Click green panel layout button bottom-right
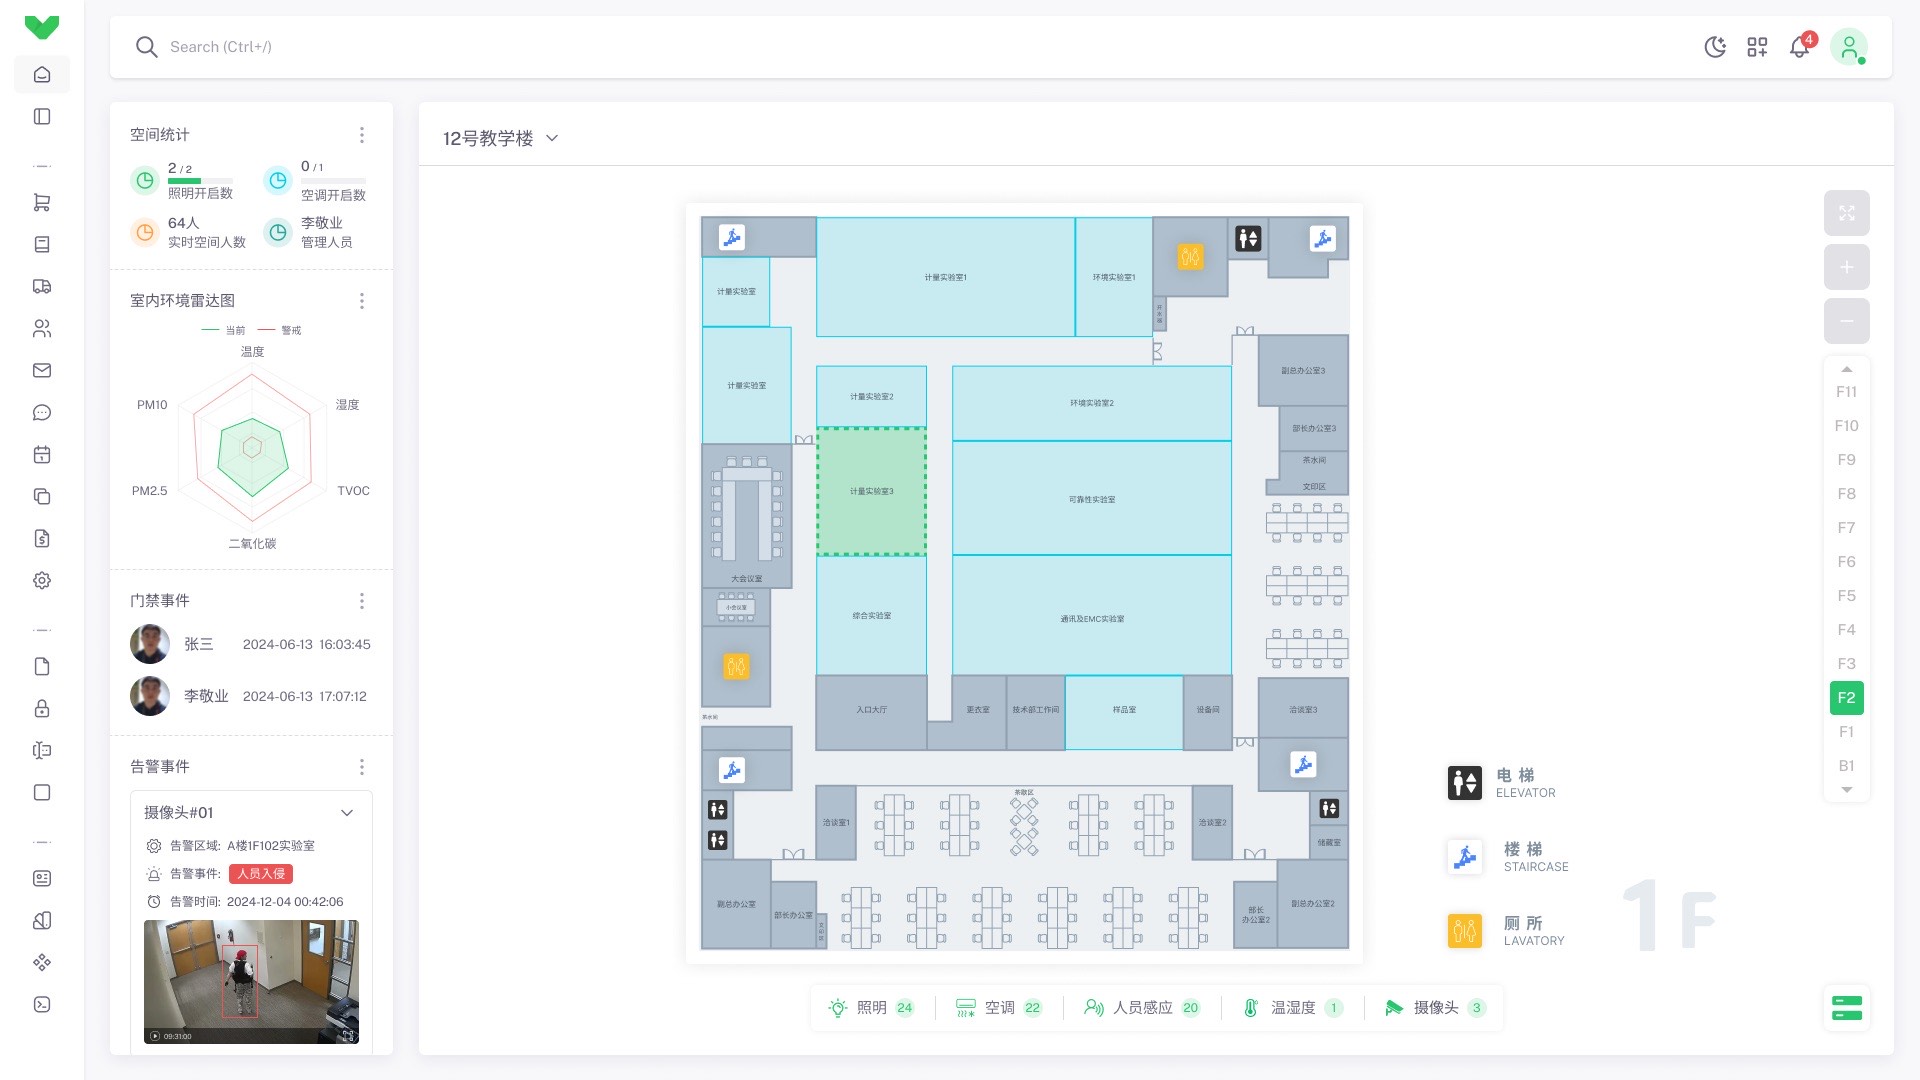1920x1080 pixels. click(x=1846, y=1007)
